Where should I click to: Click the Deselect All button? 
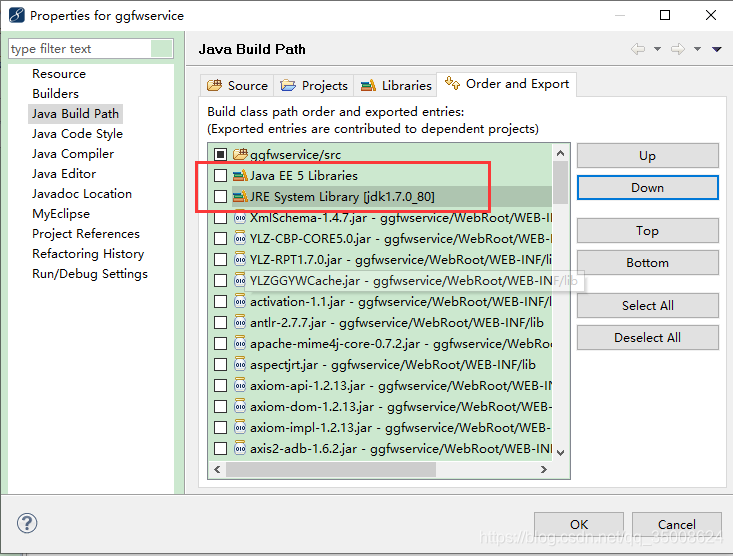tap(647, 338)
